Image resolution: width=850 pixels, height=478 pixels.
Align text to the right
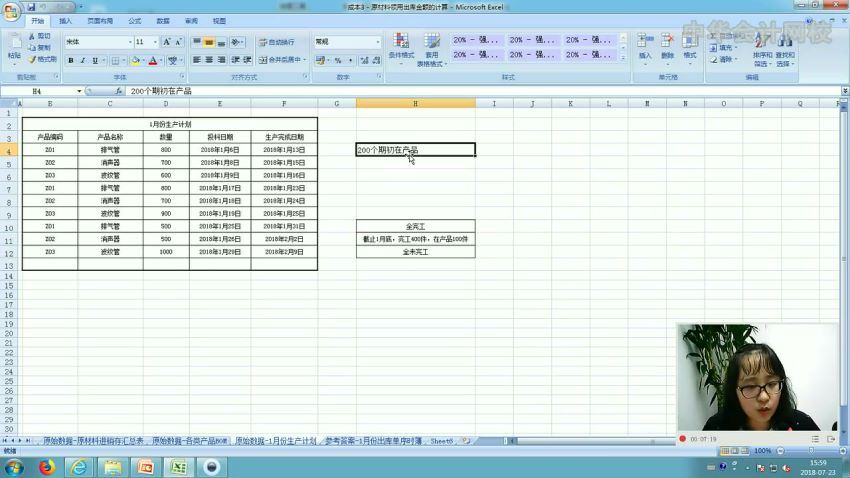click(221, 60)
